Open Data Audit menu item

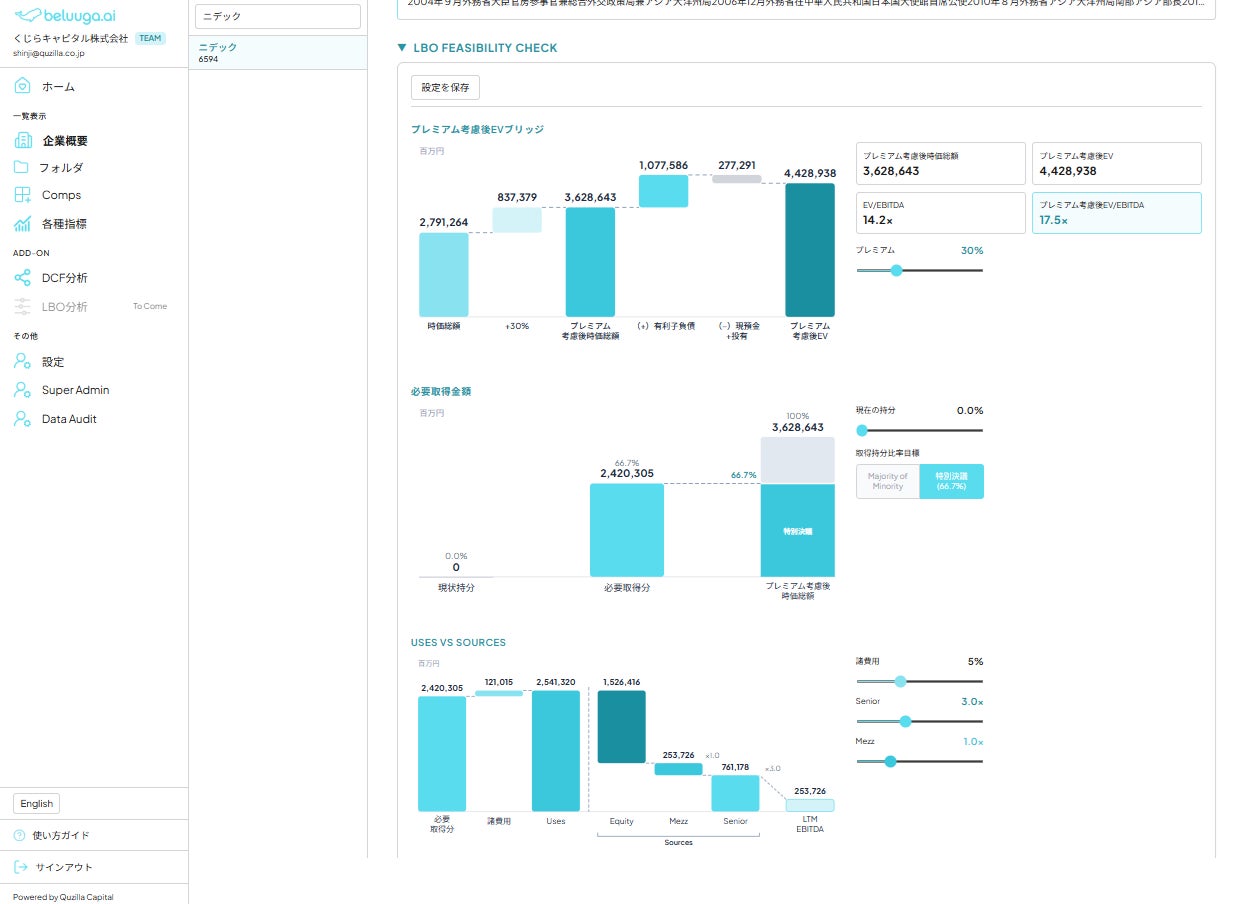pyautogui.click(x=69, y=419)
